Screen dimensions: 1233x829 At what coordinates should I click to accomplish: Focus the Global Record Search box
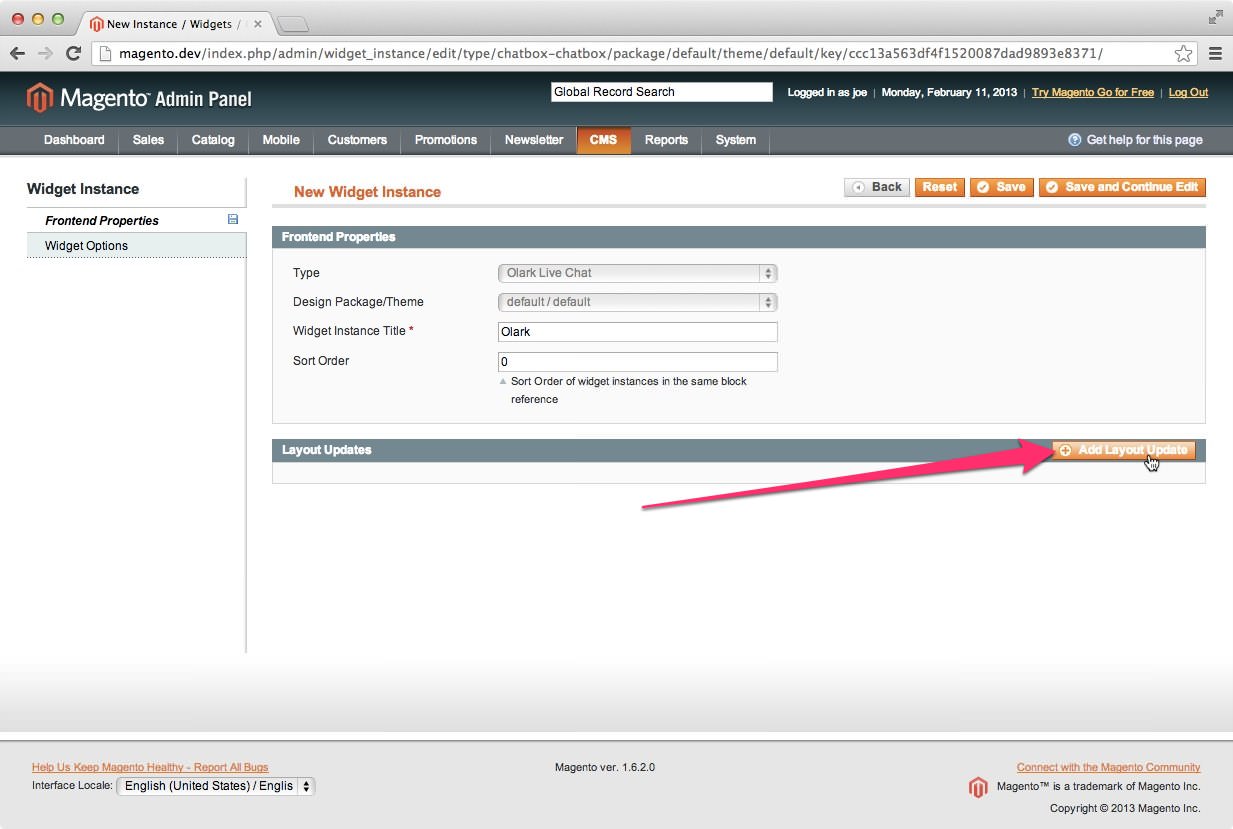coord(661,92)
